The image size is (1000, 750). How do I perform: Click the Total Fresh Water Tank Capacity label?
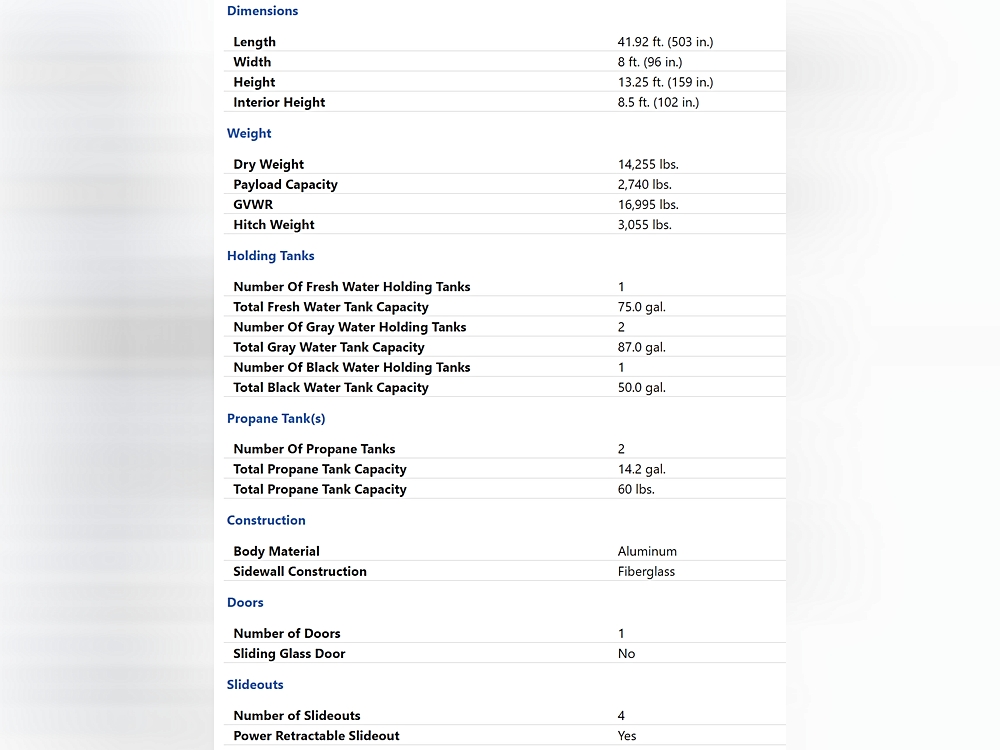click(x=331, y=307)
